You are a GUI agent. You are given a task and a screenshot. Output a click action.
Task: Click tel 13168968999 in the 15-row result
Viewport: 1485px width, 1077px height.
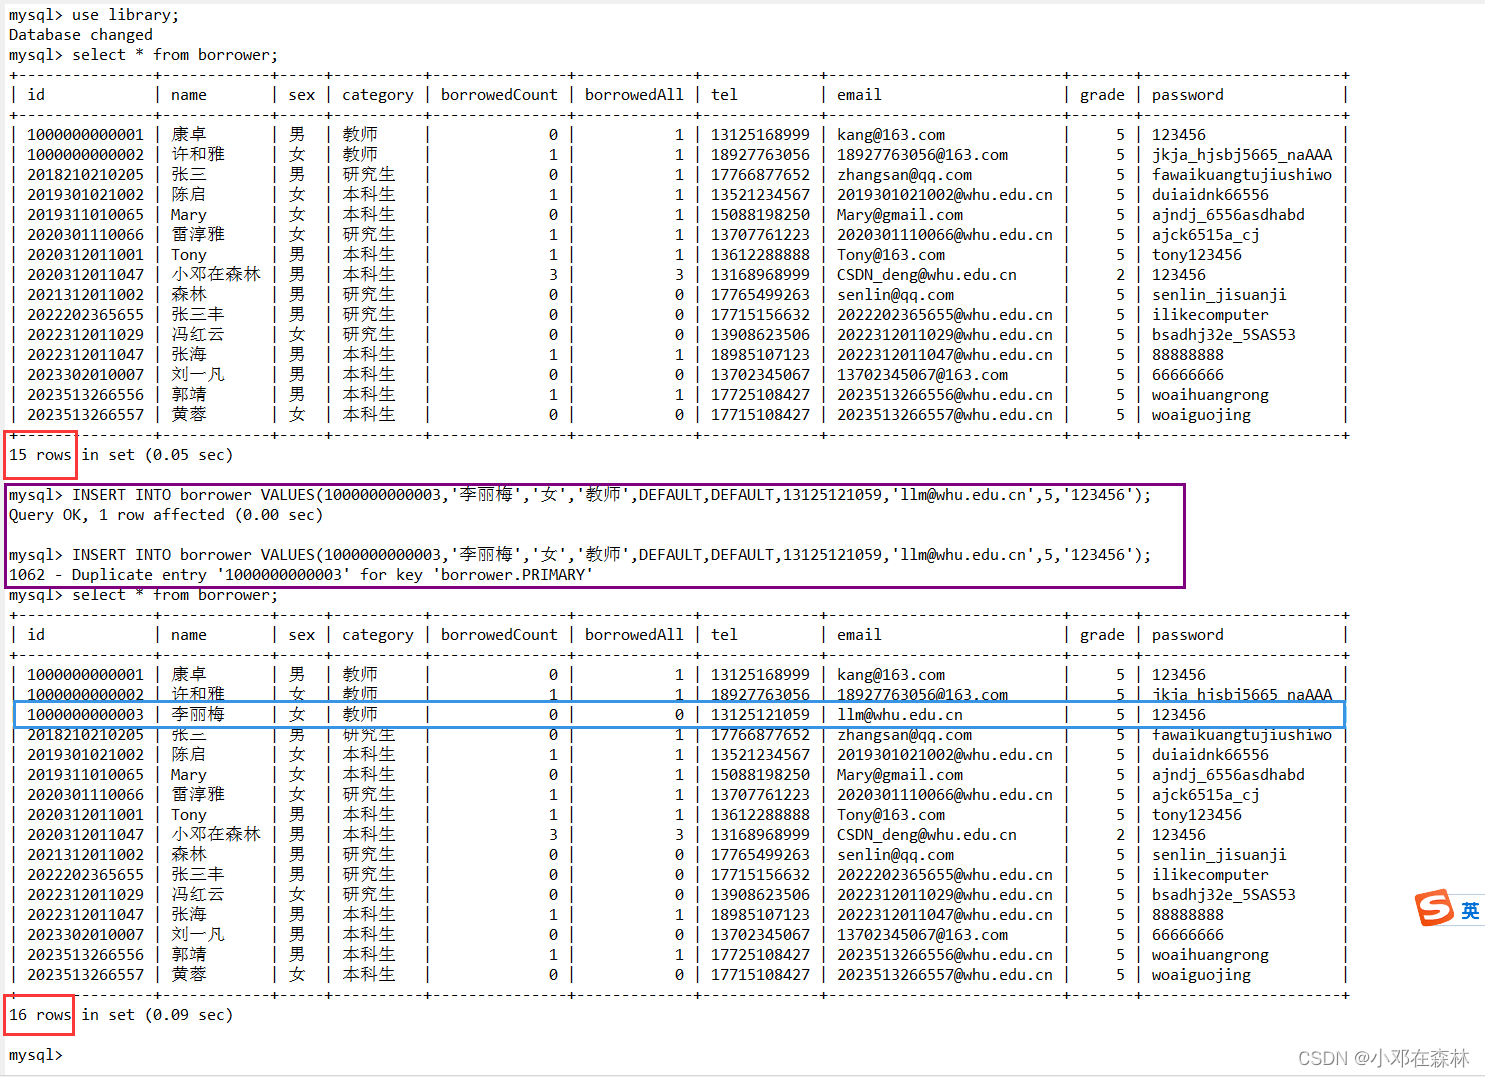(x=760, y=275)
